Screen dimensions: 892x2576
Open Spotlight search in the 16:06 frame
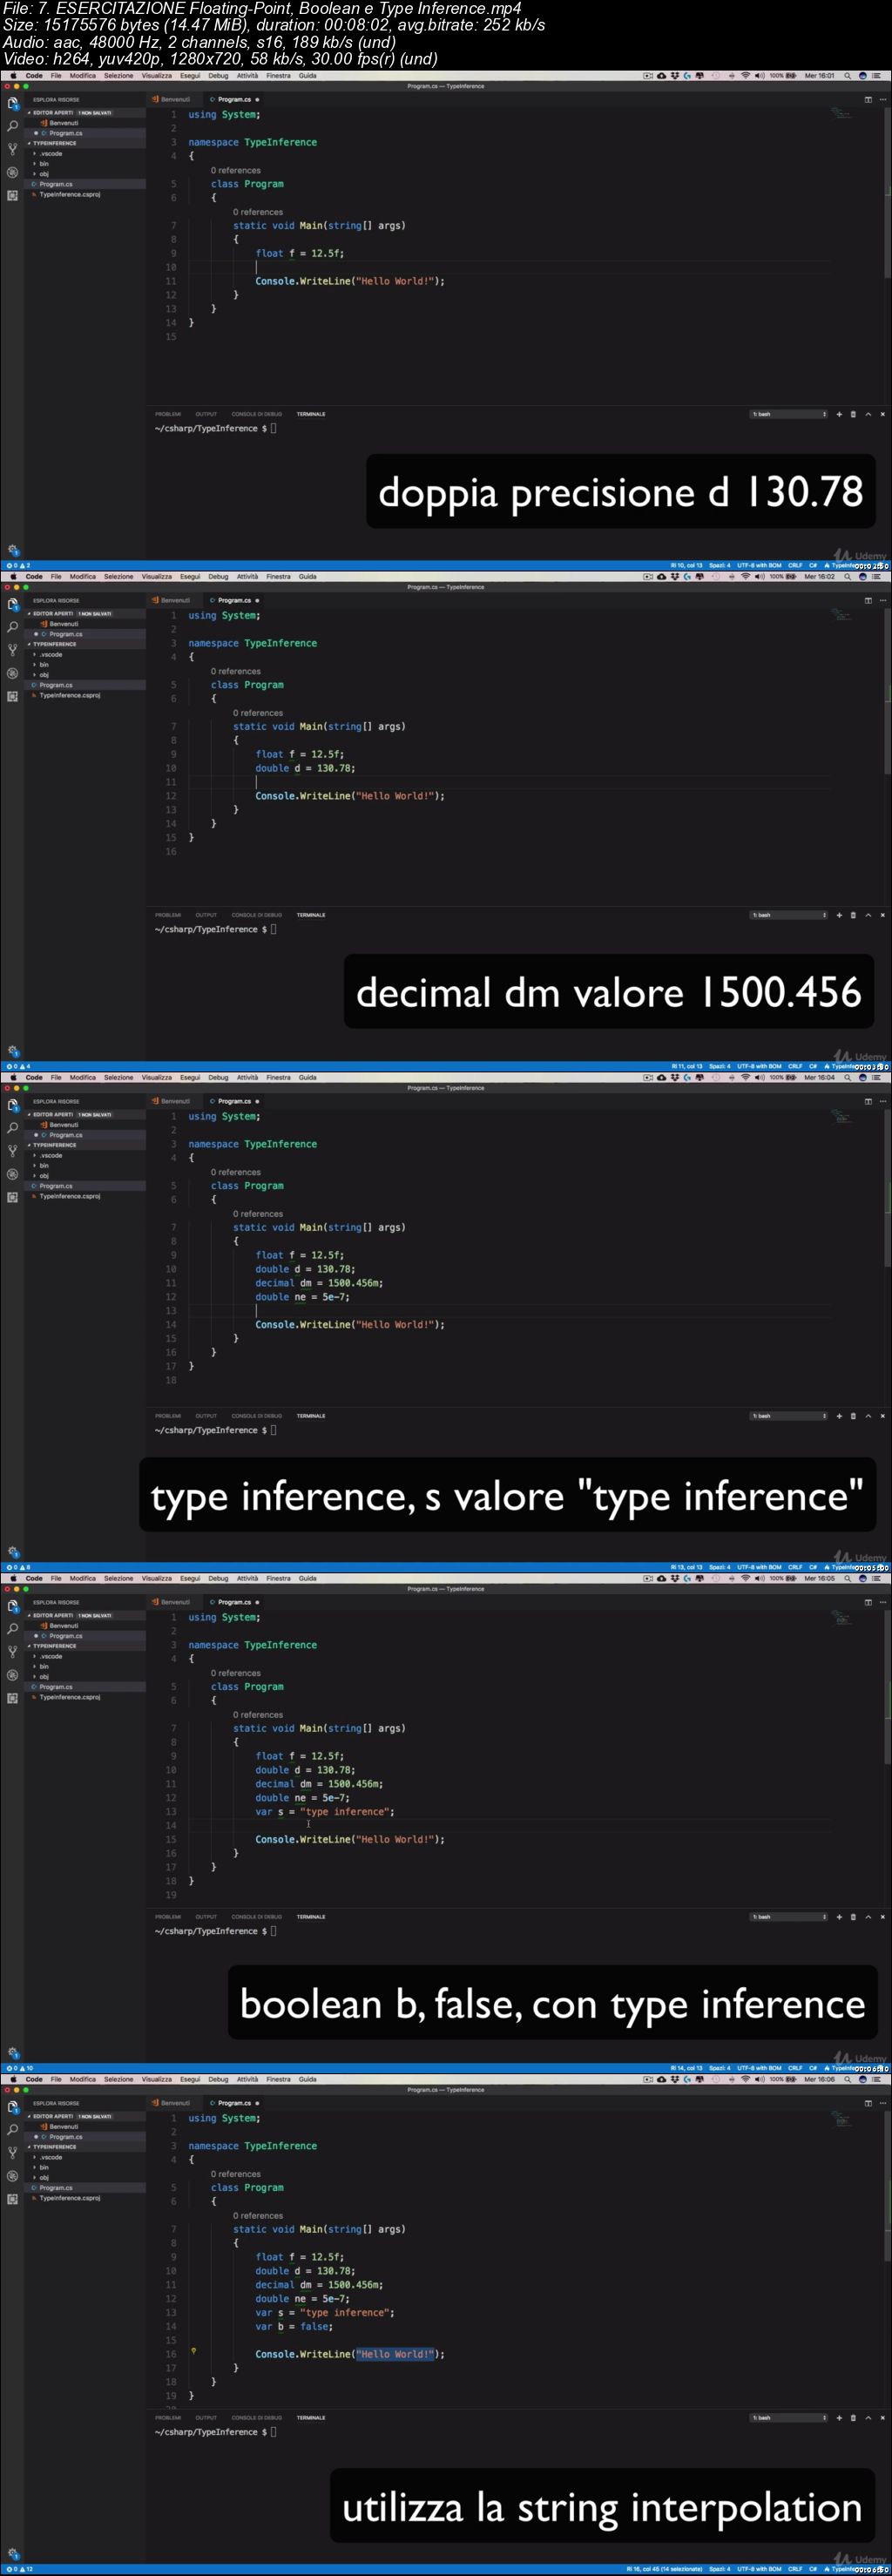click(x=847, y=2079)
